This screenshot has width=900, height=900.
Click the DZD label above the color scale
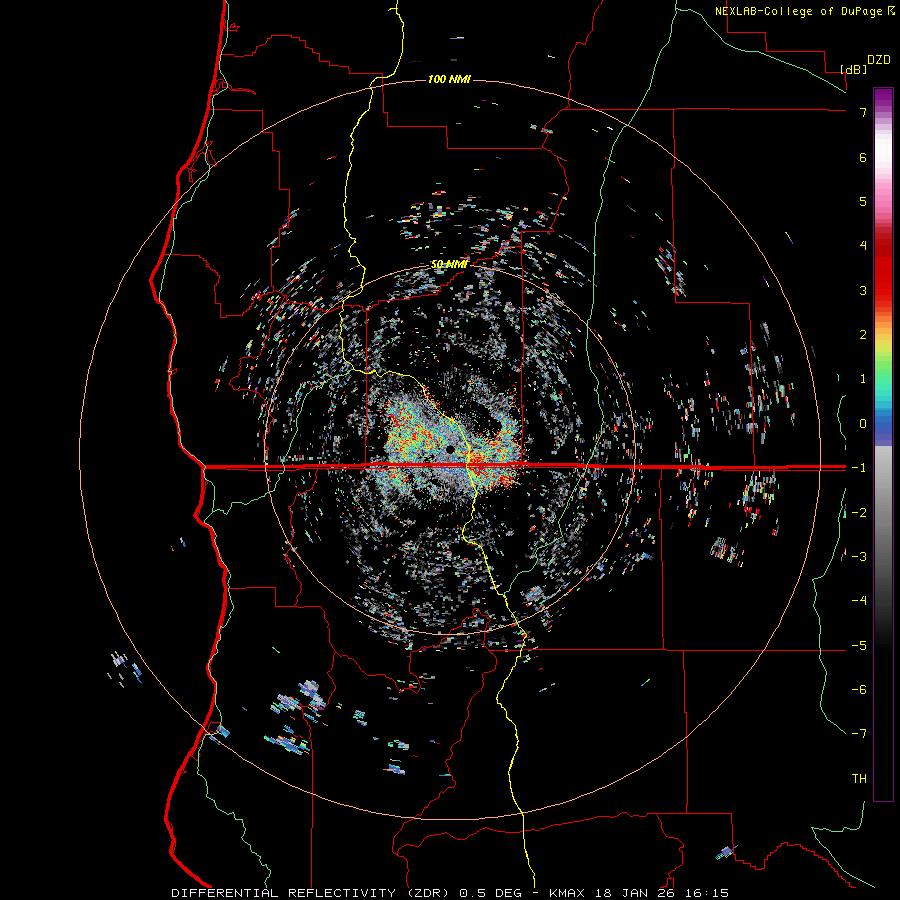(x=879, y=60)
